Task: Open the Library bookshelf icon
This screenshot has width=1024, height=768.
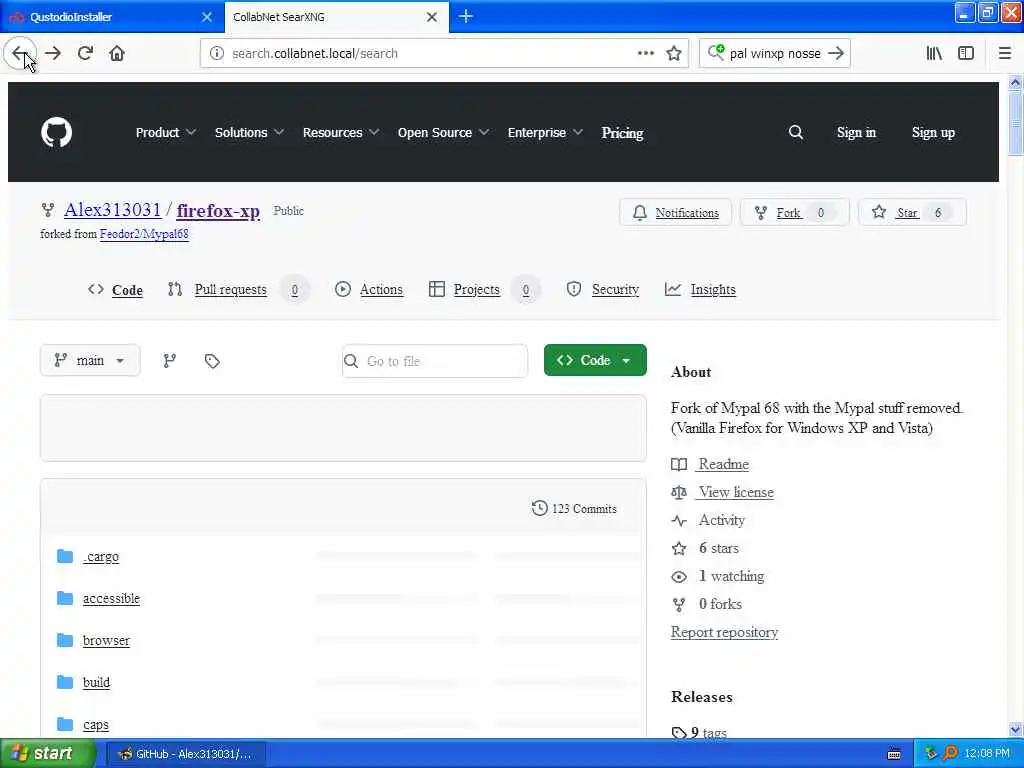Action: pos(934,53)
